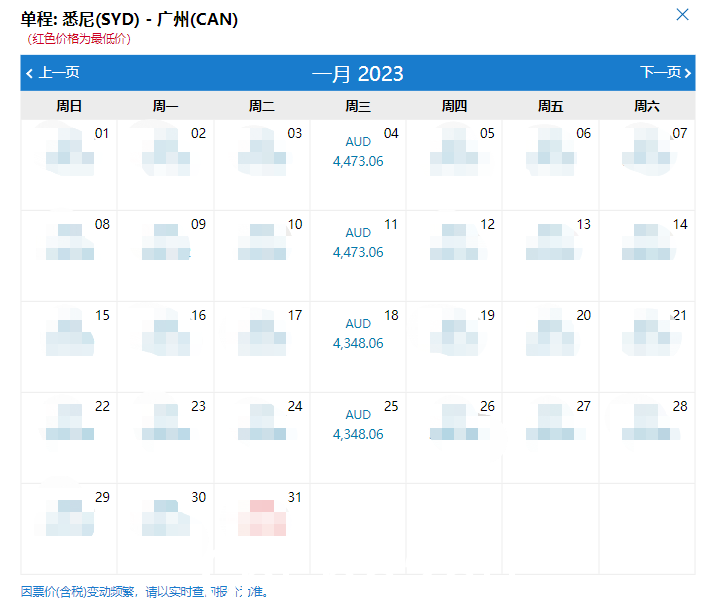
Task: Choose the date 13 cell
Action: click(550, 256)
